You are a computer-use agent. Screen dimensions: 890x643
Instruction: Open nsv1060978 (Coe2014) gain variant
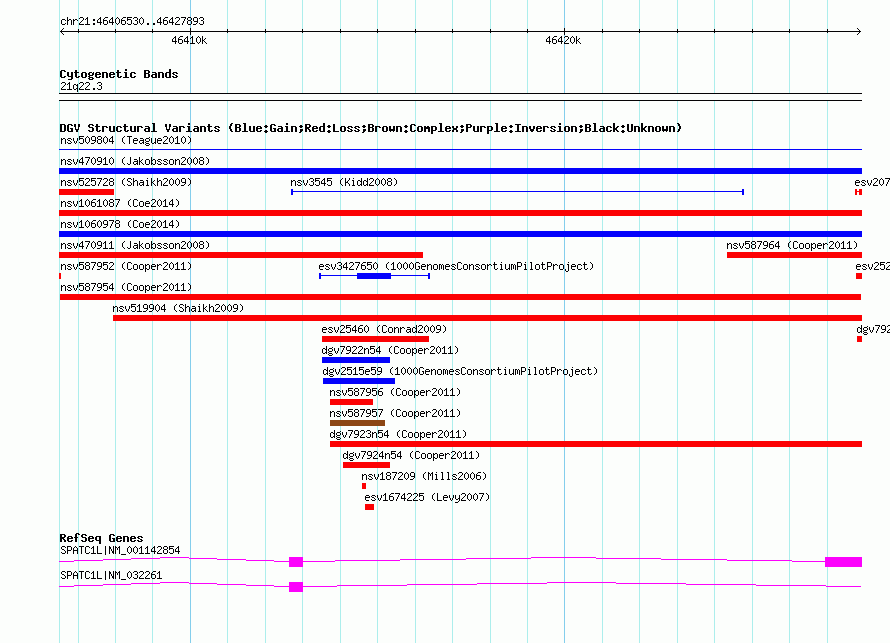[x=460, y=234]
